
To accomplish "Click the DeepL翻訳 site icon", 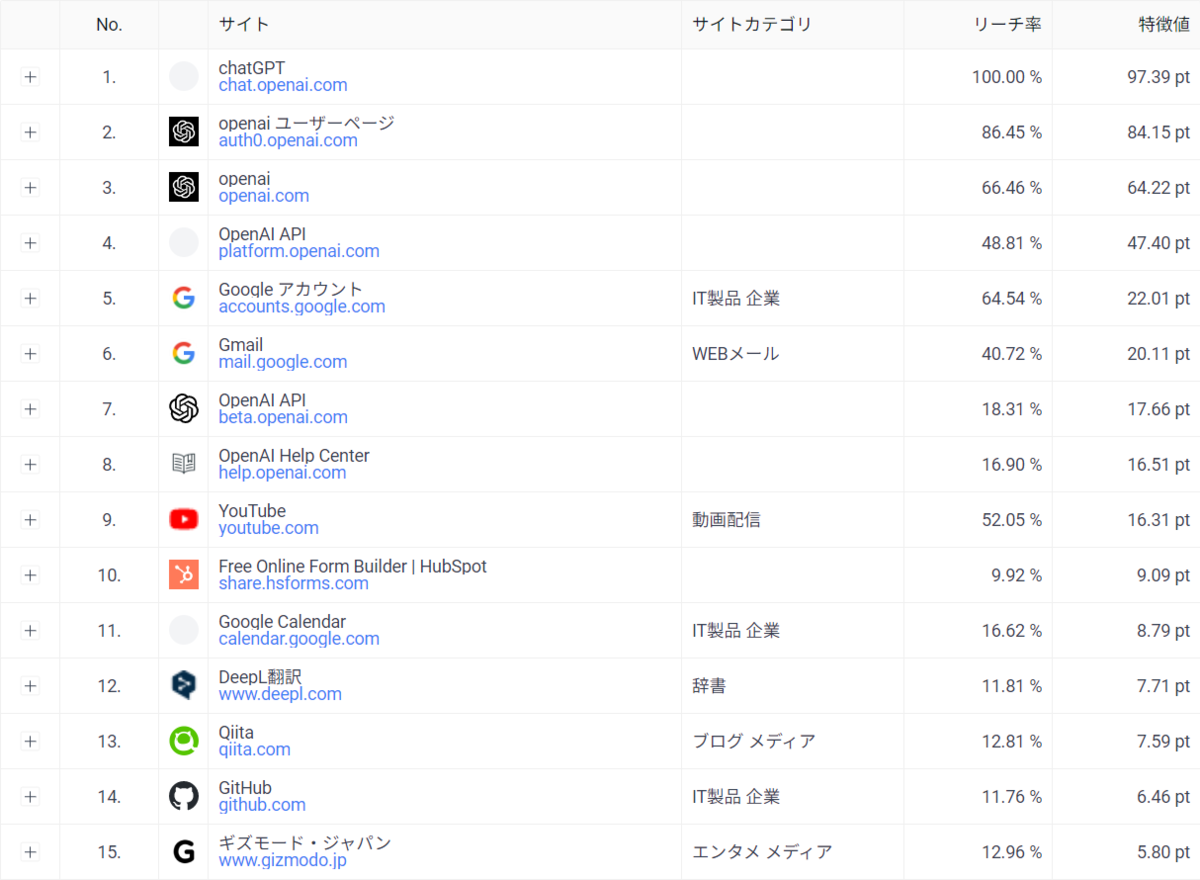I will coord(184,685).
